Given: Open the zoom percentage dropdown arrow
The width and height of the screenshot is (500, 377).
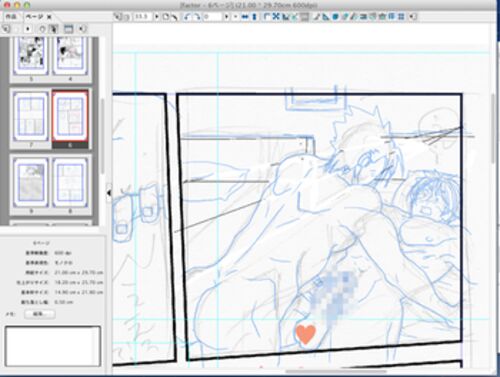Looking at the screenshot, I should click(157, 16).
